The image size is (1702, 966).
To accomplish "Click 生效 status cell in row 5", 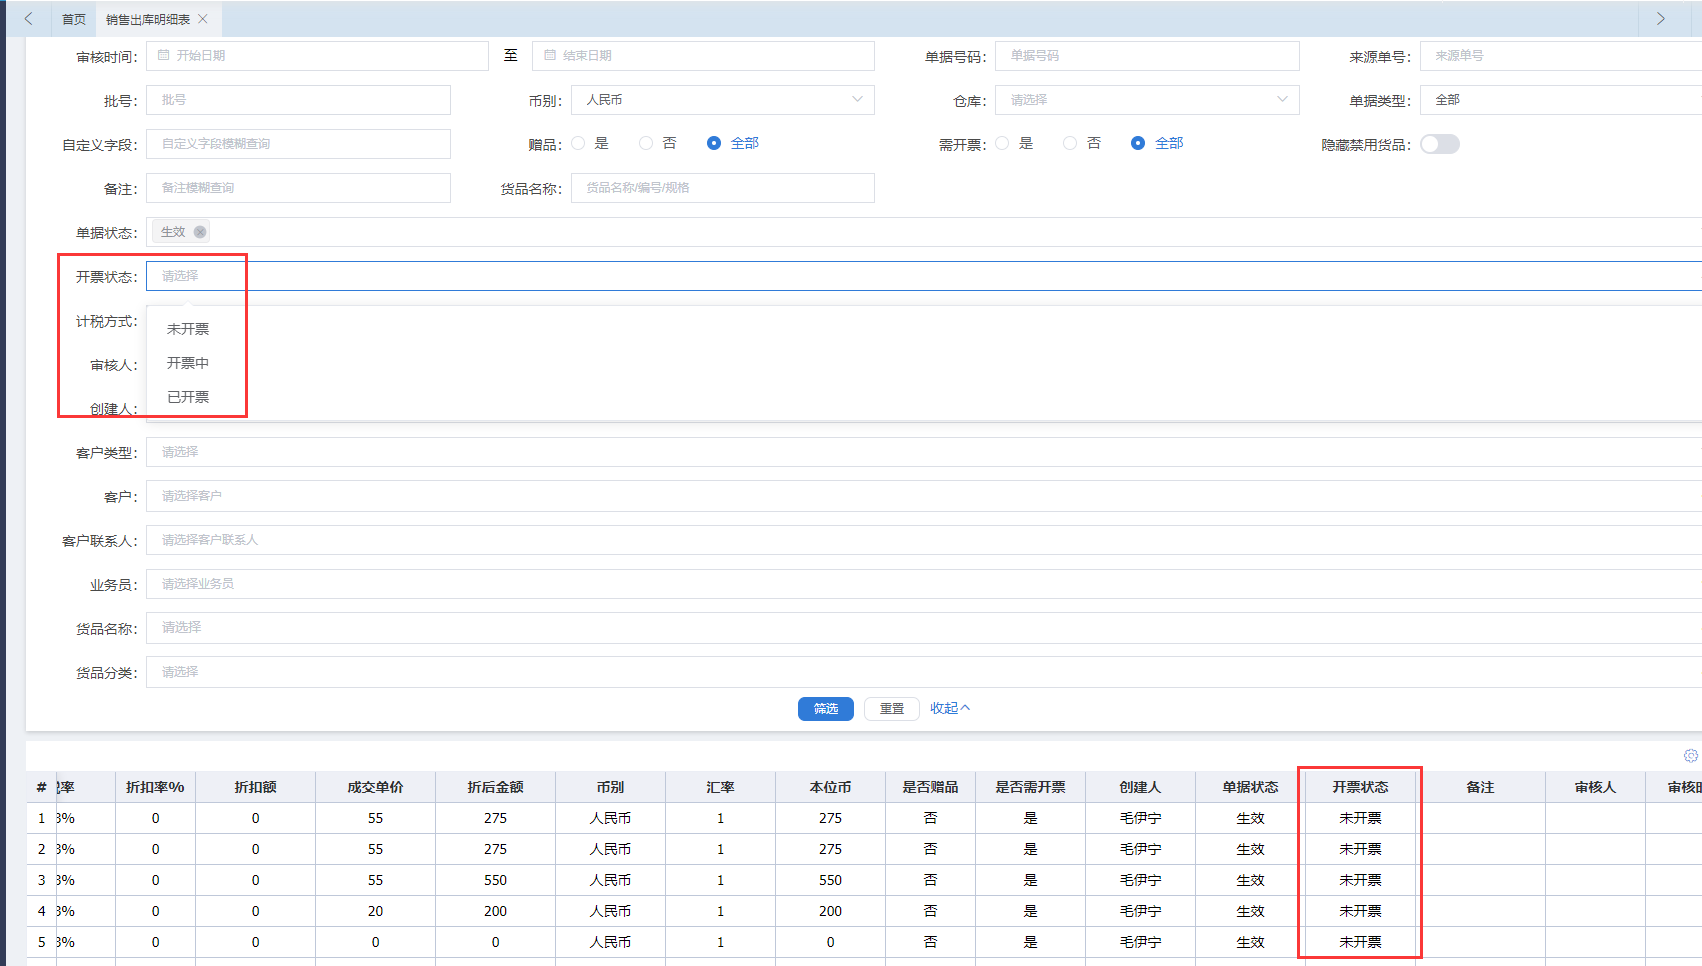I will pyautogui.click(x=1250, y=942).
